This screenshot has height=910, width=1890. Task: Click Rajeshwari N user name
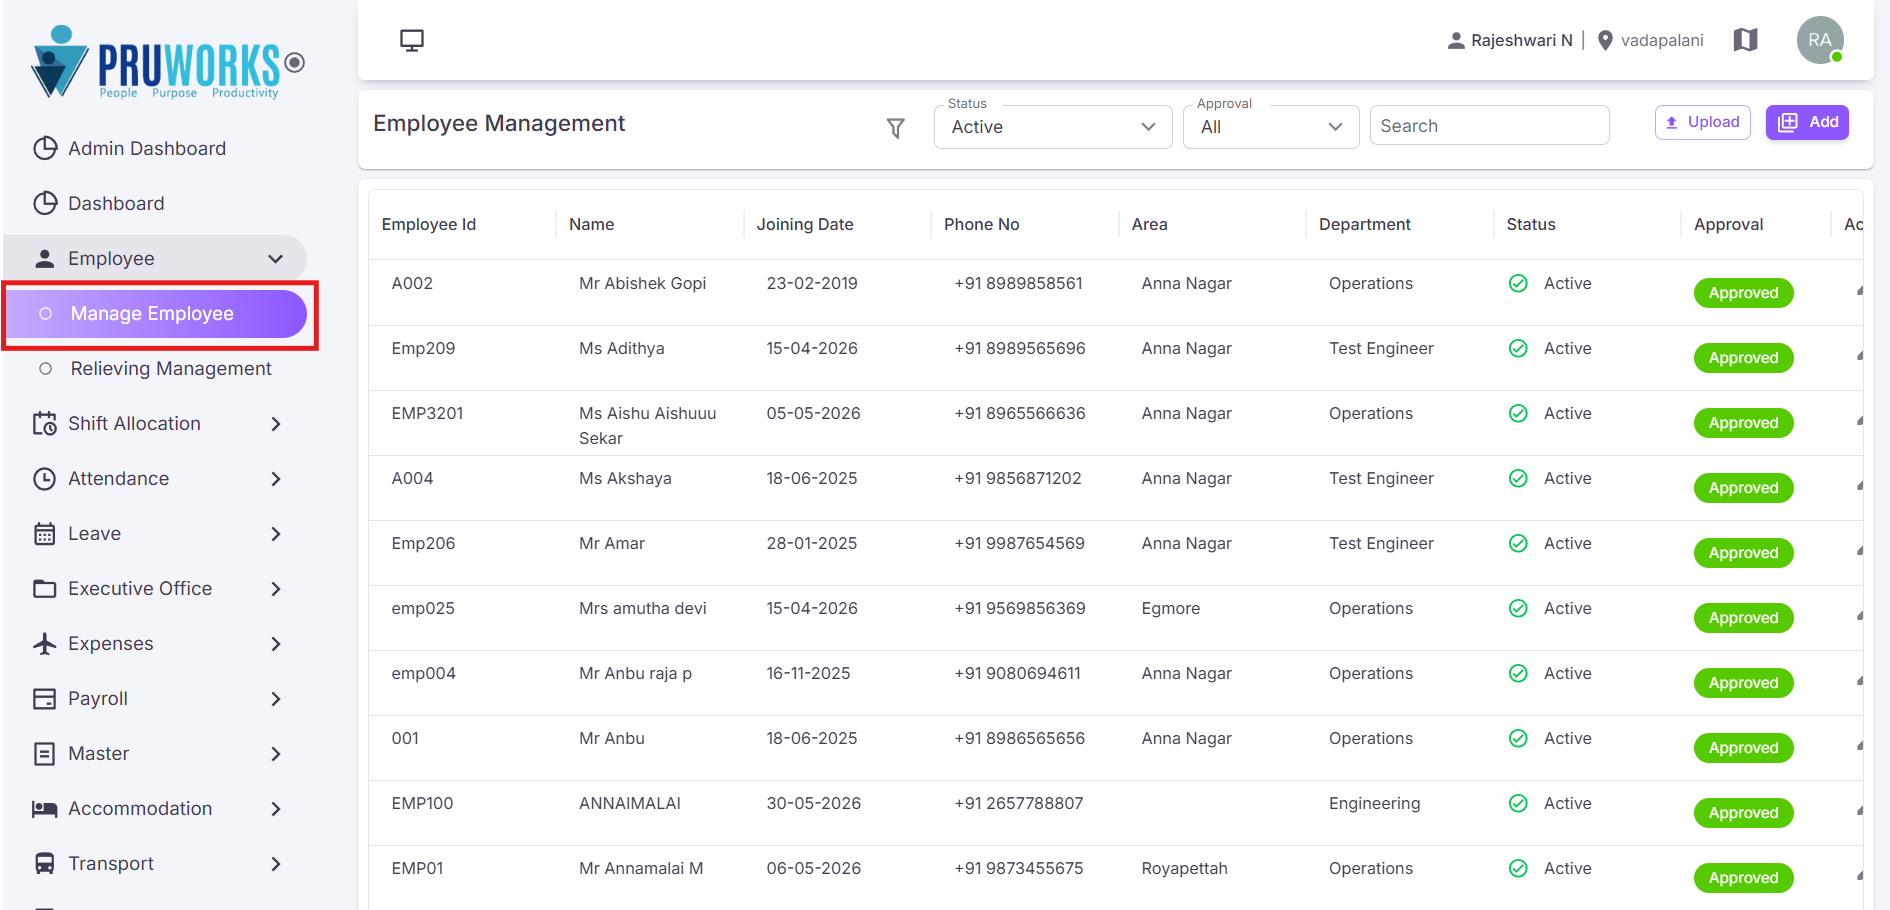pos(1522,40)
